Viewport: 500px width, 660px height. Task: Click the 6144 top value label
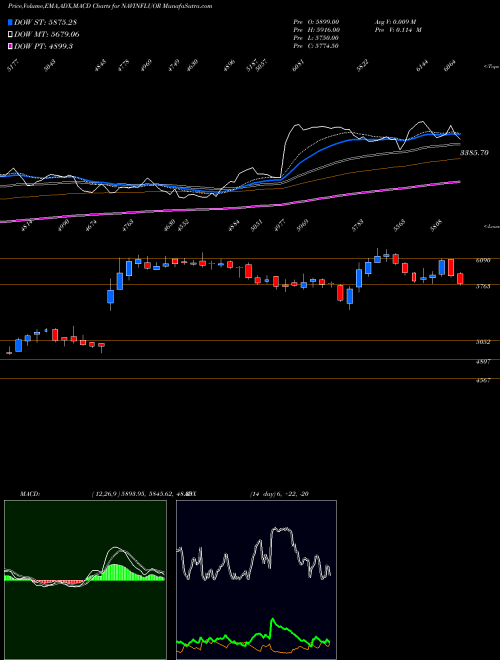(423, 66)
